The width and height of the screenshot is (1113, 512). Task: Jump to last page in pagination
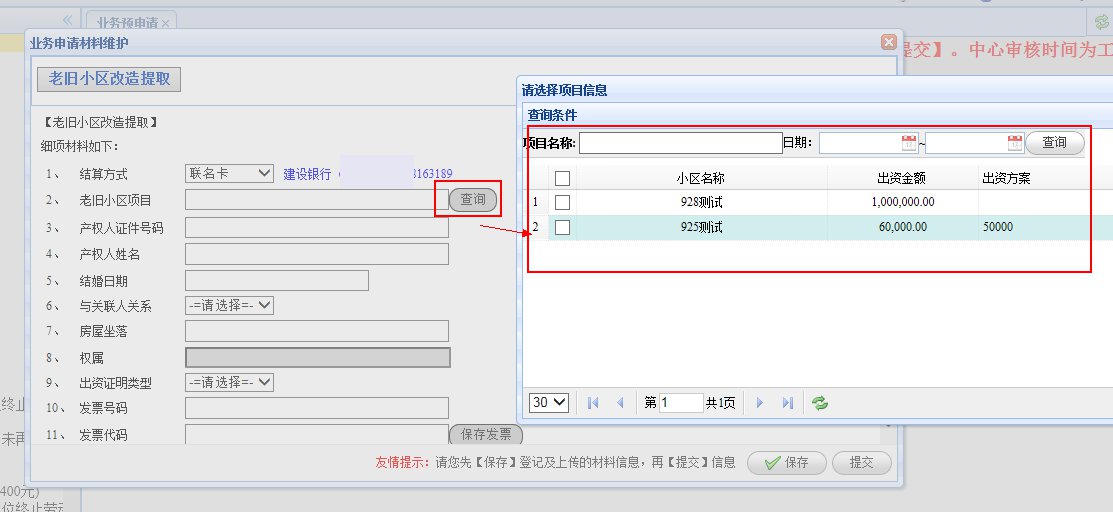pos(787,402)
